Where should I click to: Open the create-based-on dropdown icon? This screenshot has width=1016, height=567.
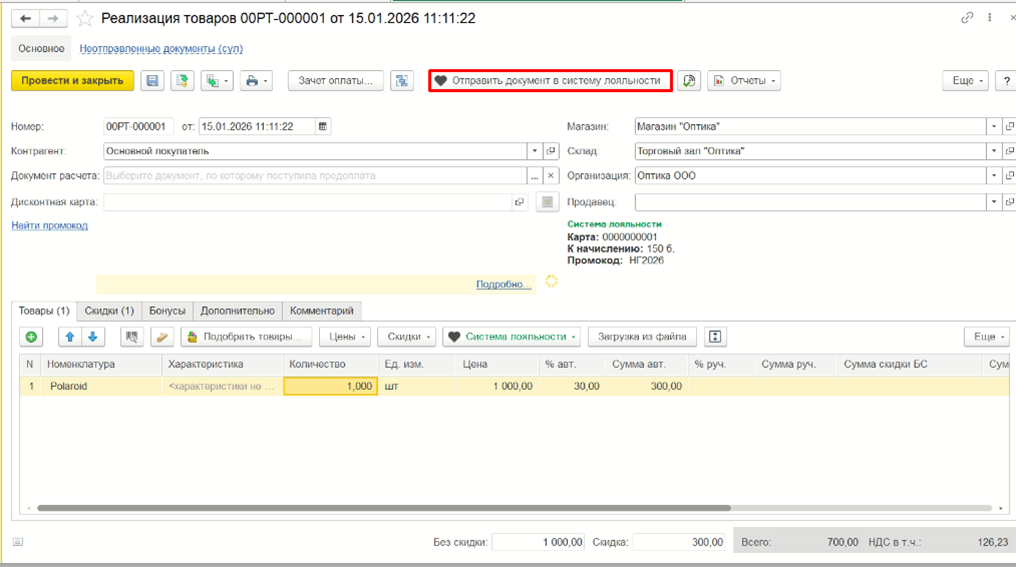[216, 81]
